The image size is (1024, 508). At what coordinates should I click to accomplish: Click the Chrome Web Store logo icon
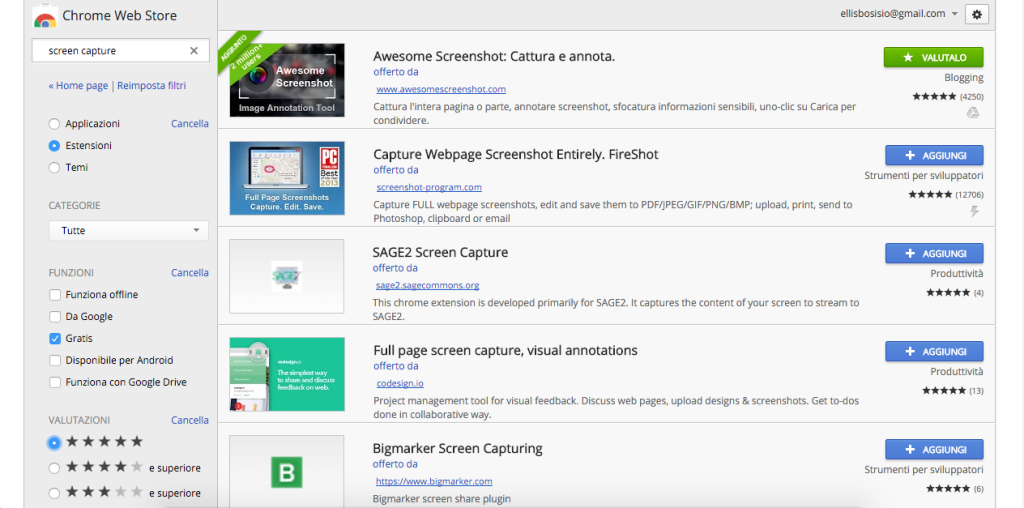pos(45,16)
